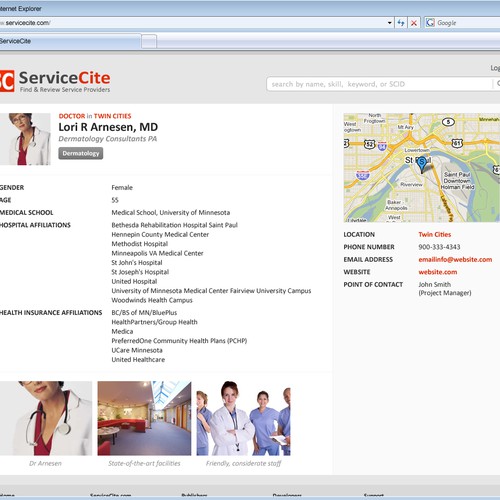Open the website.com link
500x500 pixels.
pos(438,272)
